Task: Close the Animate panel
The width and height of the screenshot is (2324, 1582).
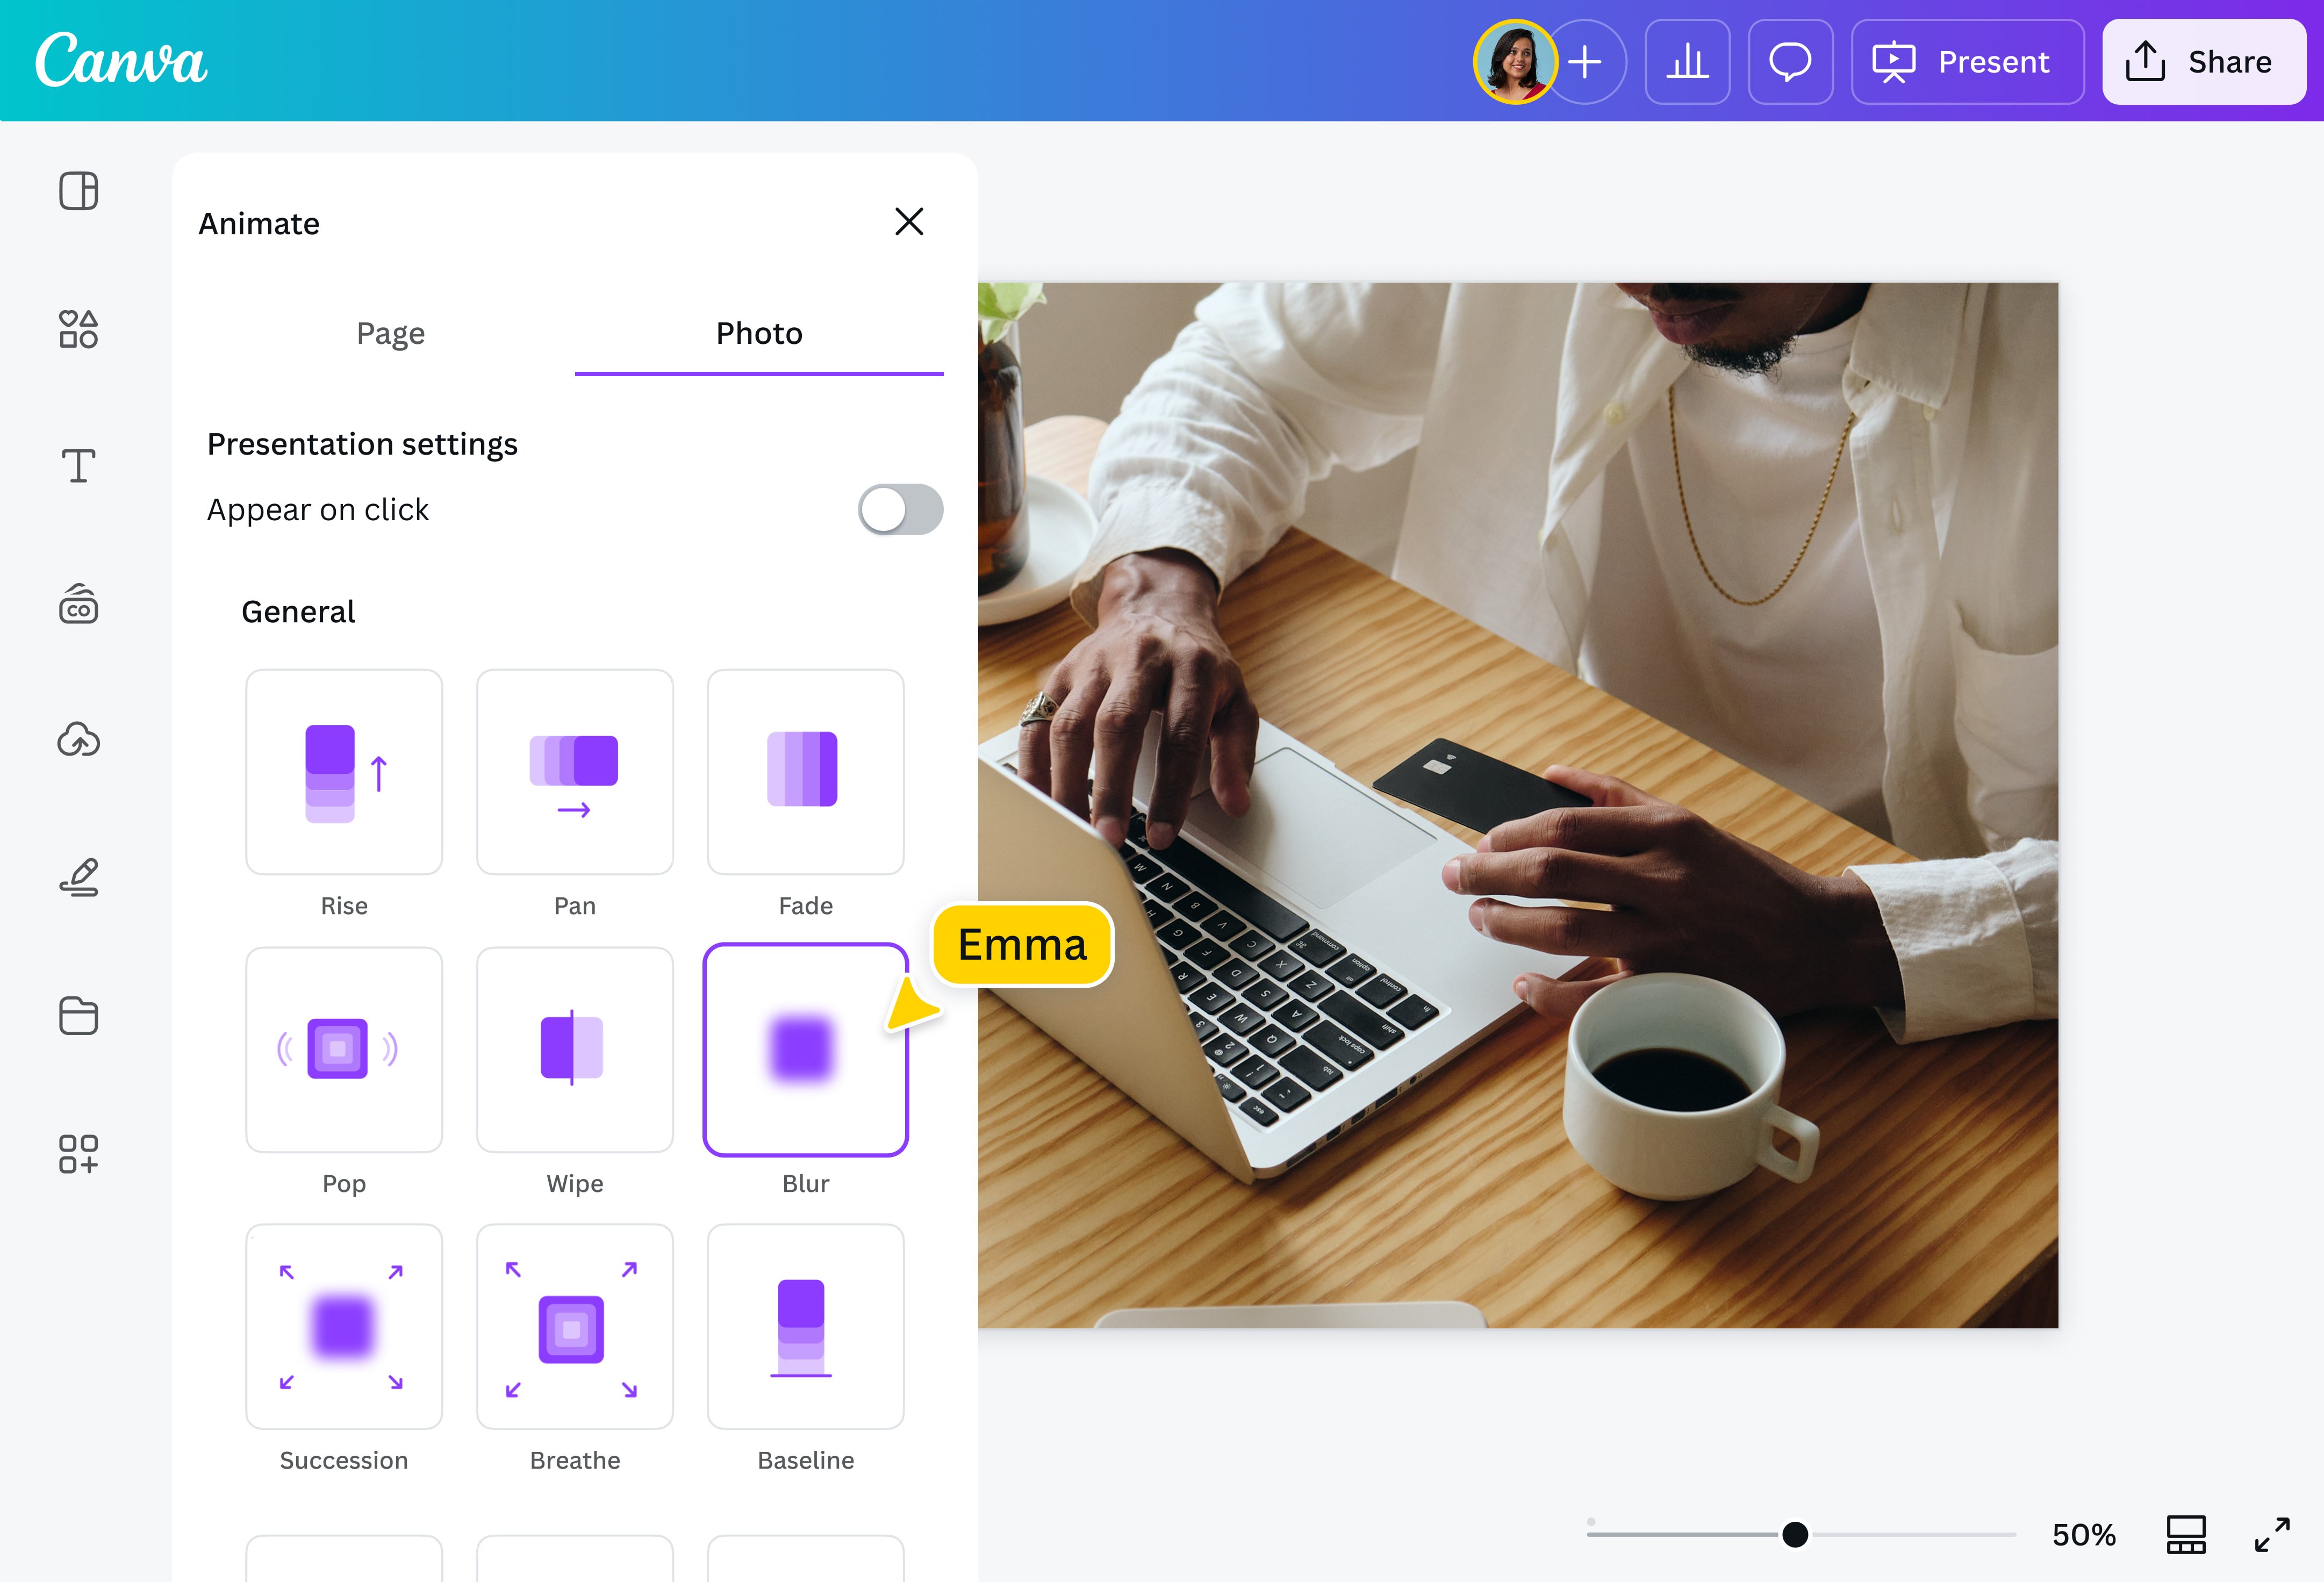Action: 908,221
